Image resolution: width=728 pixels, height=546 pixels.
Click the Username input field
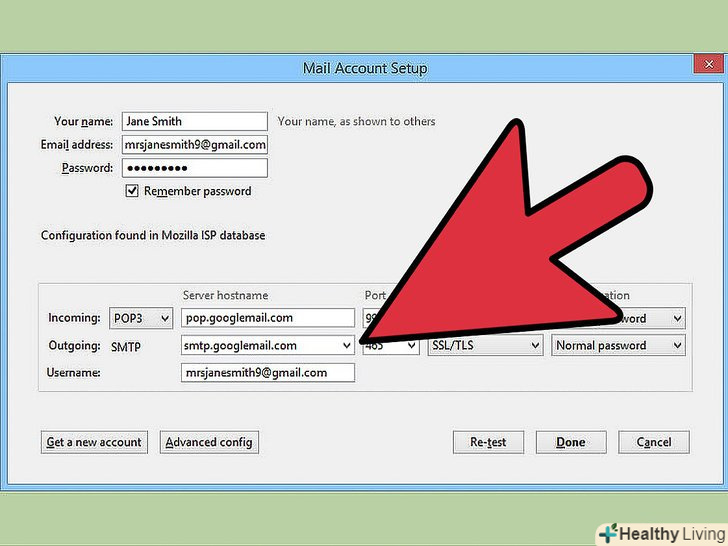tap(268, 372)
